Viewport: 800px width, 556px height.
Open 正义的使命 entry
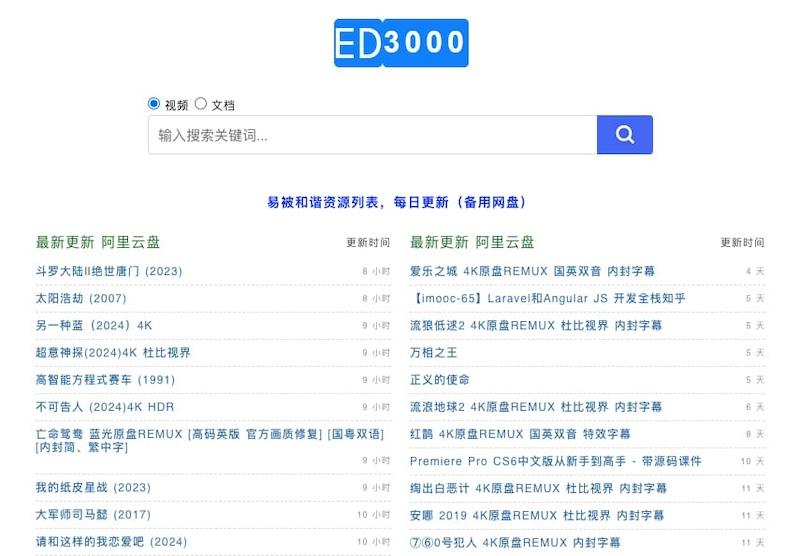[x=439, y=380]
